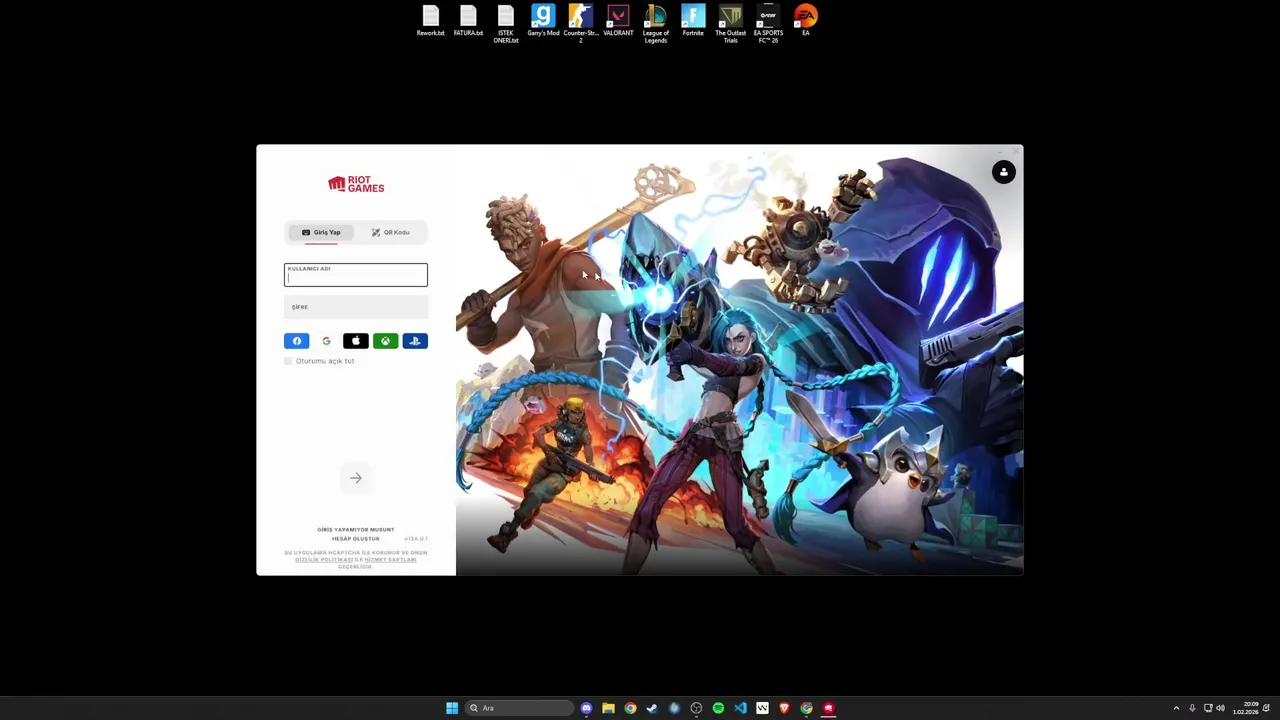This screenshot has width=1280, height=720.
Task: Select the Garry's Mod desktop shortcut
Action: [543, 21]
